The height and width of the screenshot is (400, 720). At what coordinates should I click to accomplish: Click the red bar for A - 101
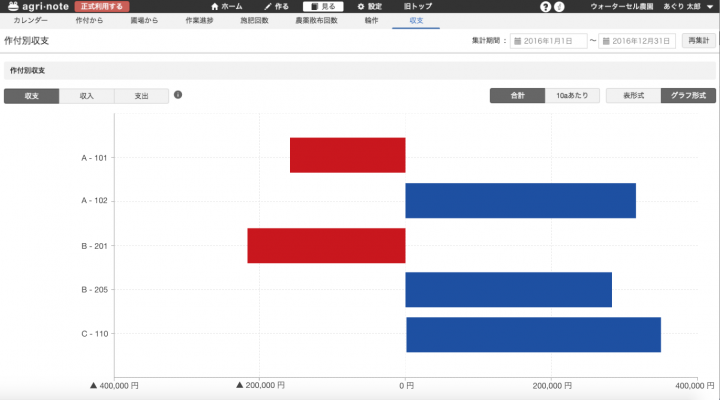click(x=348, y=155)
